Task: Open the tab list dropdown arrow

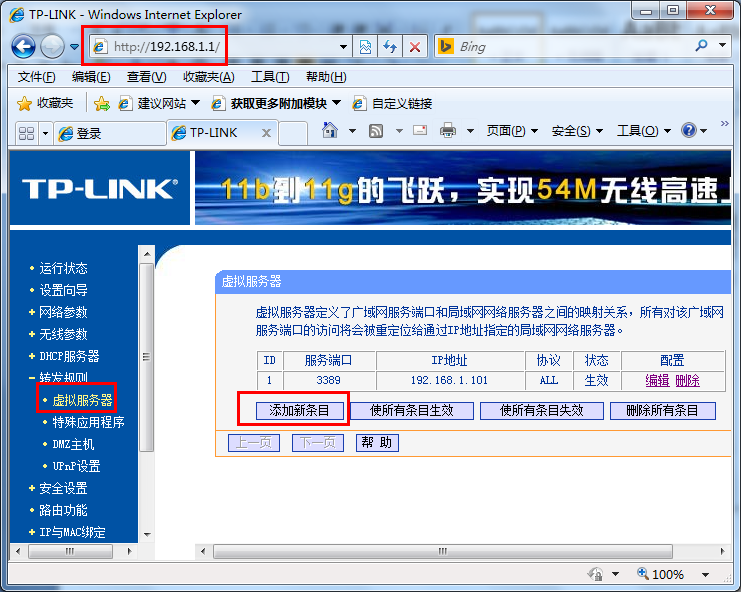Action: [45, 133]
